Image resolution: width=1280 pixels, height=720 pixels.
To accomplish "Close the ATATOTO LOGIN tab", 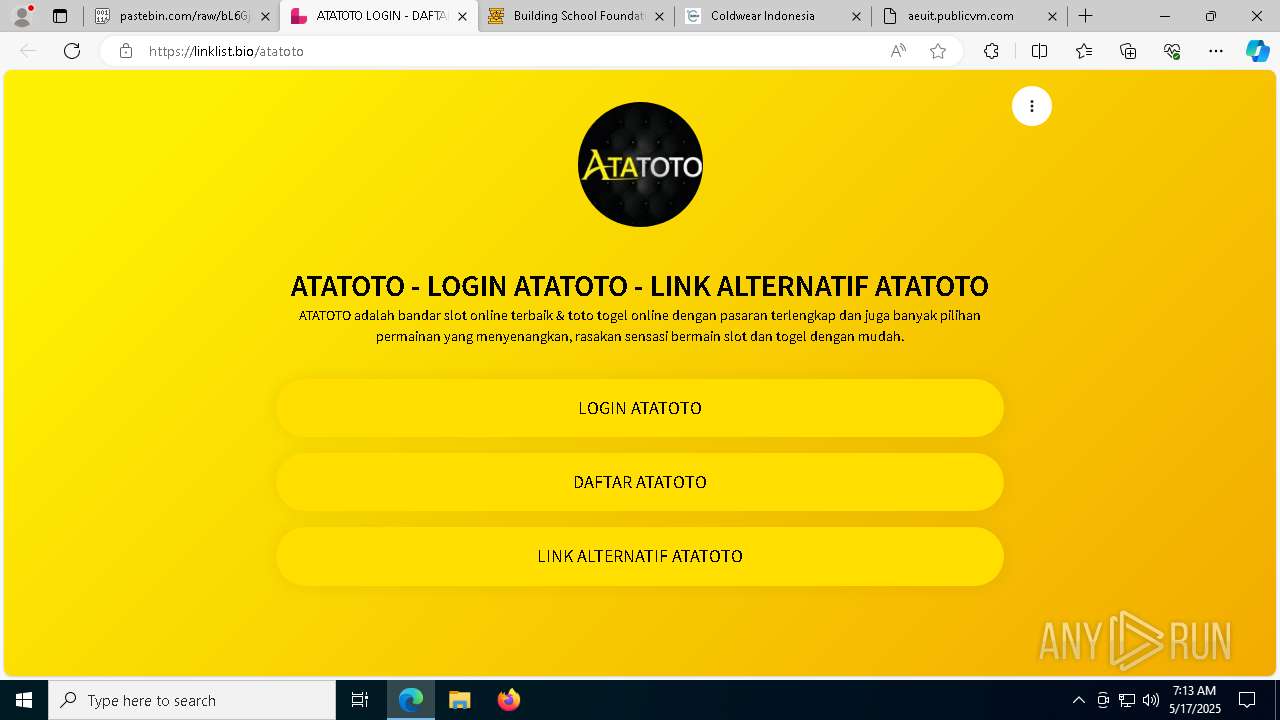I will (x=462, y=16).
